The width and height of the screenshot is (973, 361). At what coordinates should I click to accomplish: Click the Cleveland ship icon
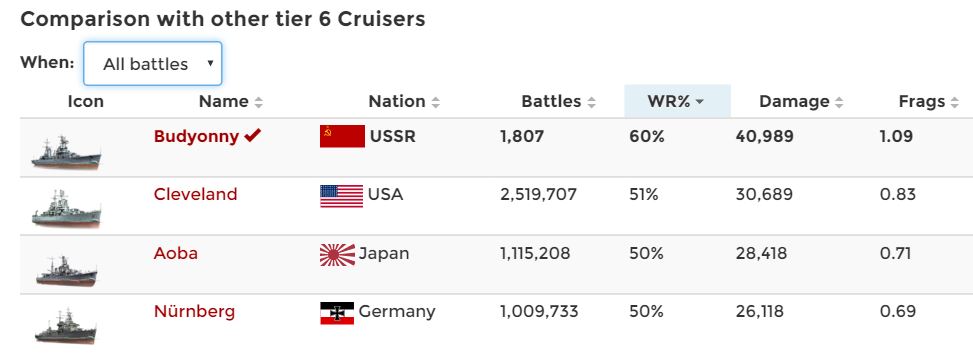[66, 209]
